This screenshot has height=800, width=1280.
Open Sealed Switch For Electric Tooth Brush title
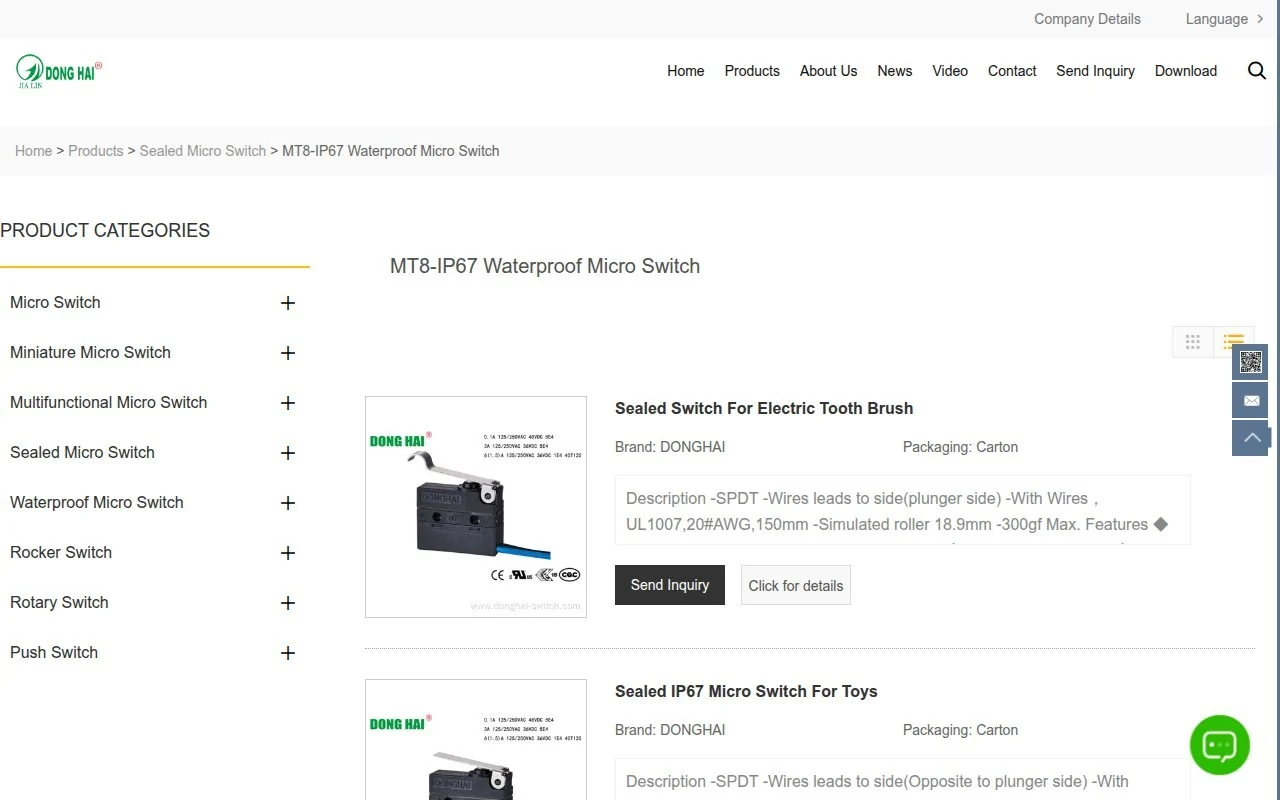point(764,408)
